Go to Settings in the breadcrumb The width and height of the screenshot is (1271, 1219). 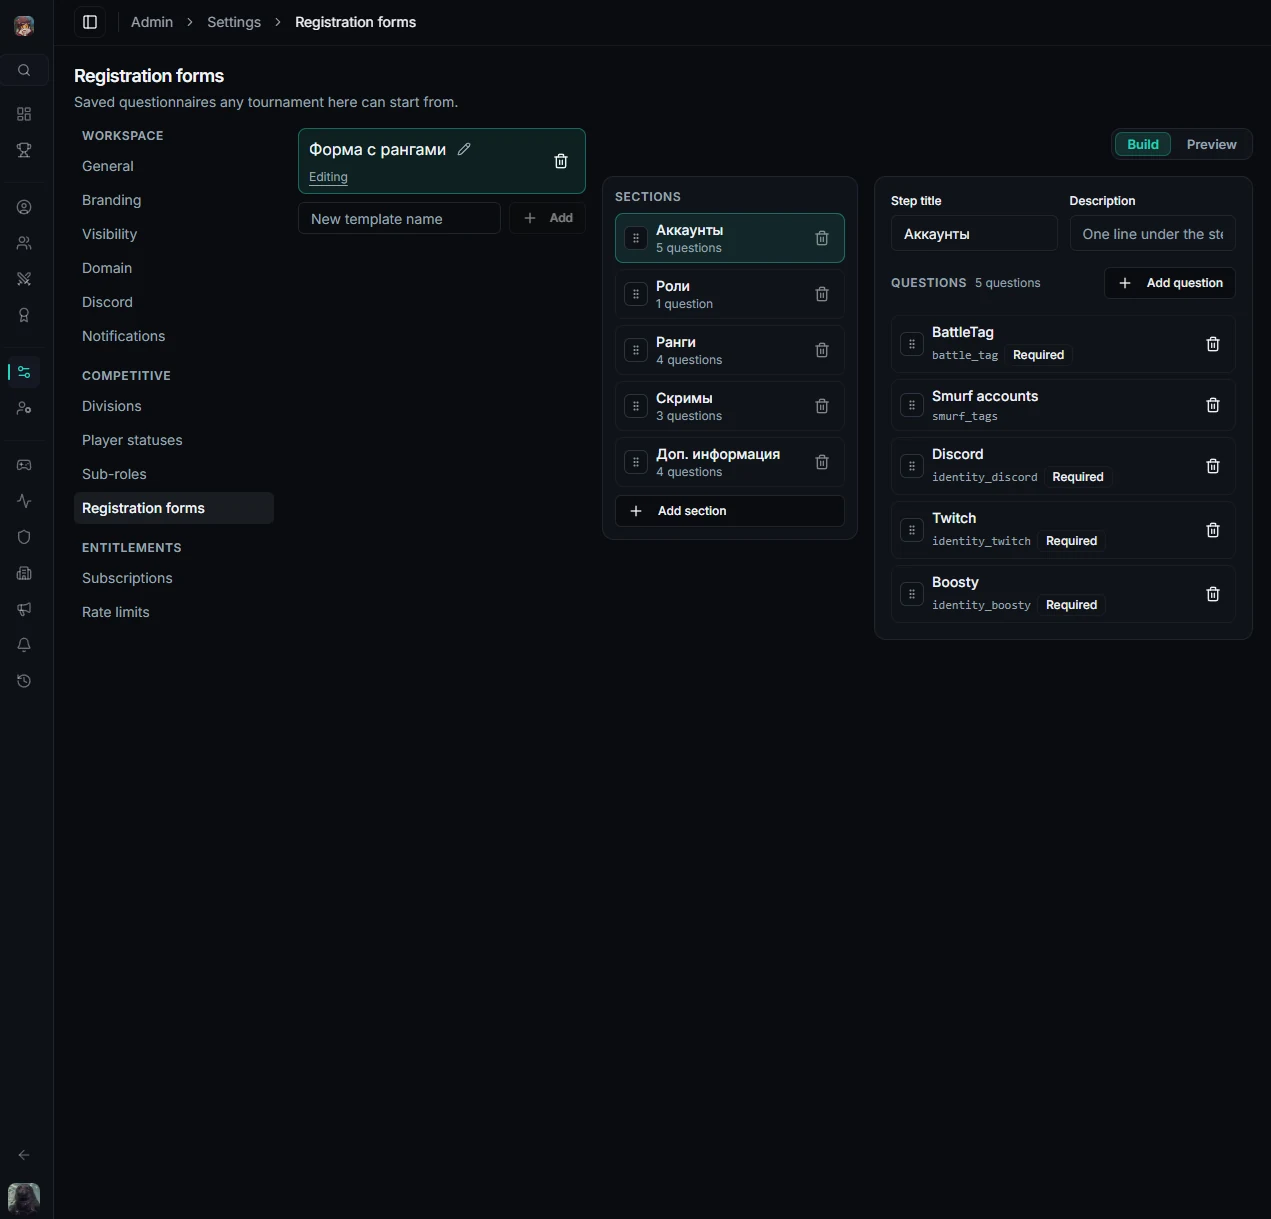(x=234, y=22)
